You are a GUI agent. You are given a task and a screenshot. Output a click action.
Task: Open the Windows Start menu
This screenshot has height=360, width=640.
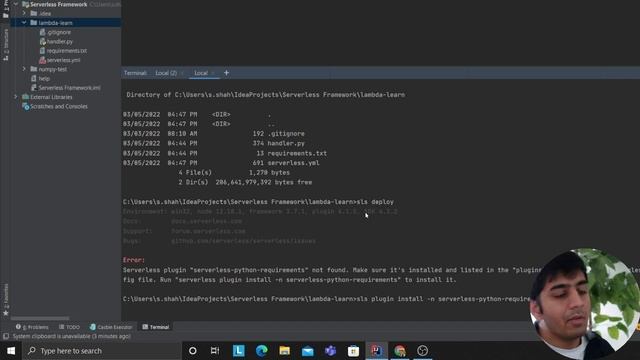pyautogui.click(x=11, y=351)
